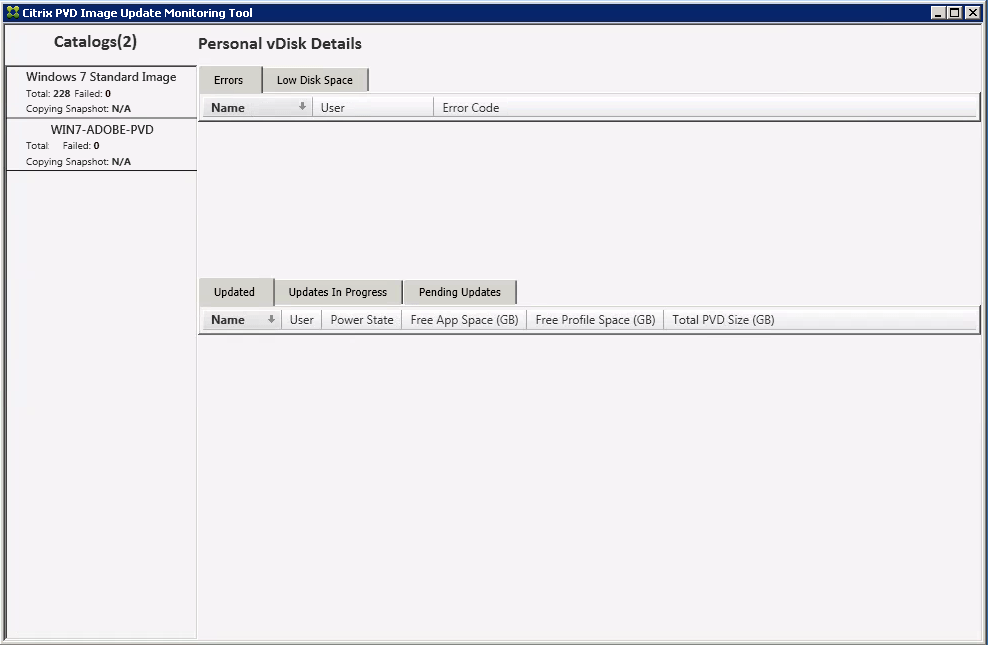
Task: Sort by Total PVD Size (GB) column
Action: 721,319
